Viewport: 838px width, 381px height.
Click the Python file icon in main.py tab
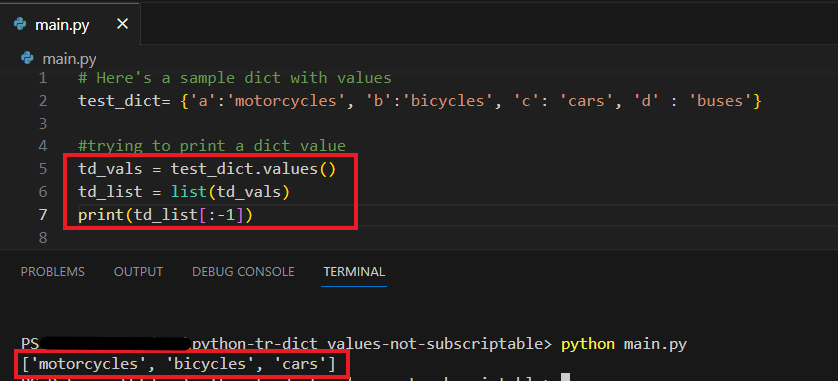tap(20, 24)
